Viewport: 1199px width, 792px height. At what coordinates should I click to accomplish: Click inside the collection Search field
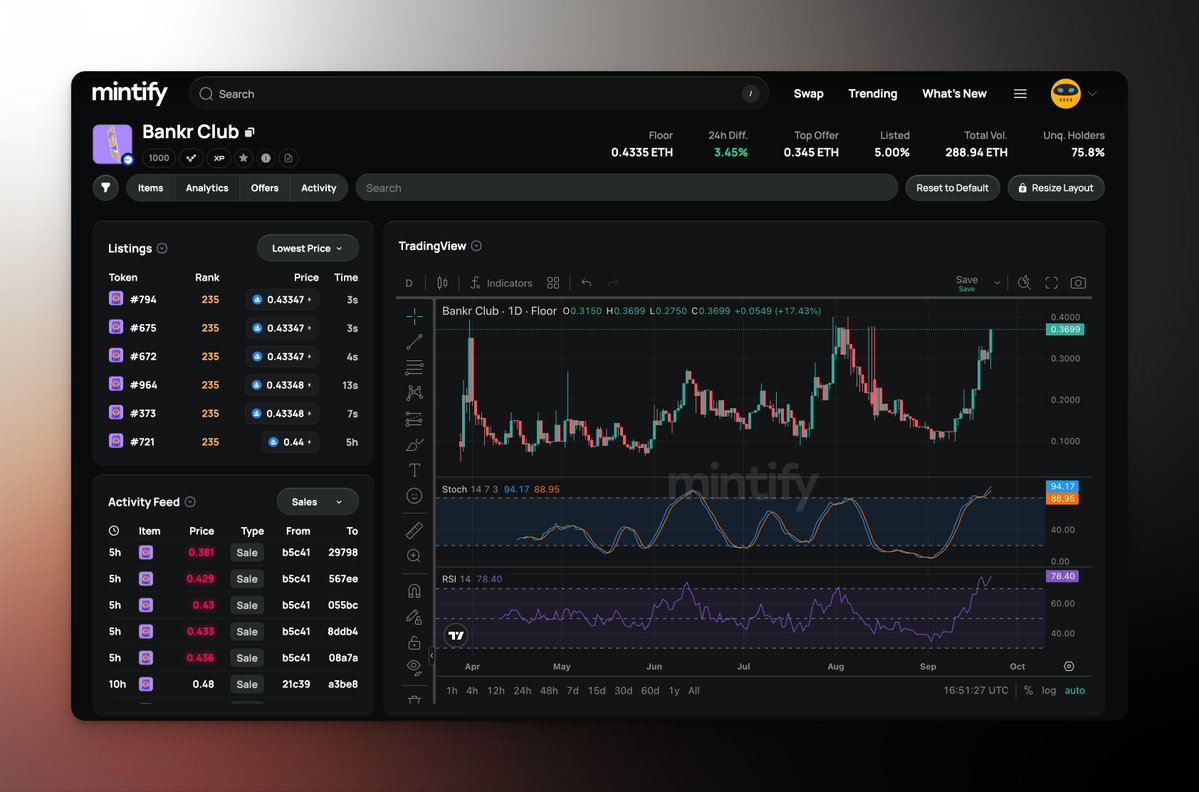click(627, 187)
